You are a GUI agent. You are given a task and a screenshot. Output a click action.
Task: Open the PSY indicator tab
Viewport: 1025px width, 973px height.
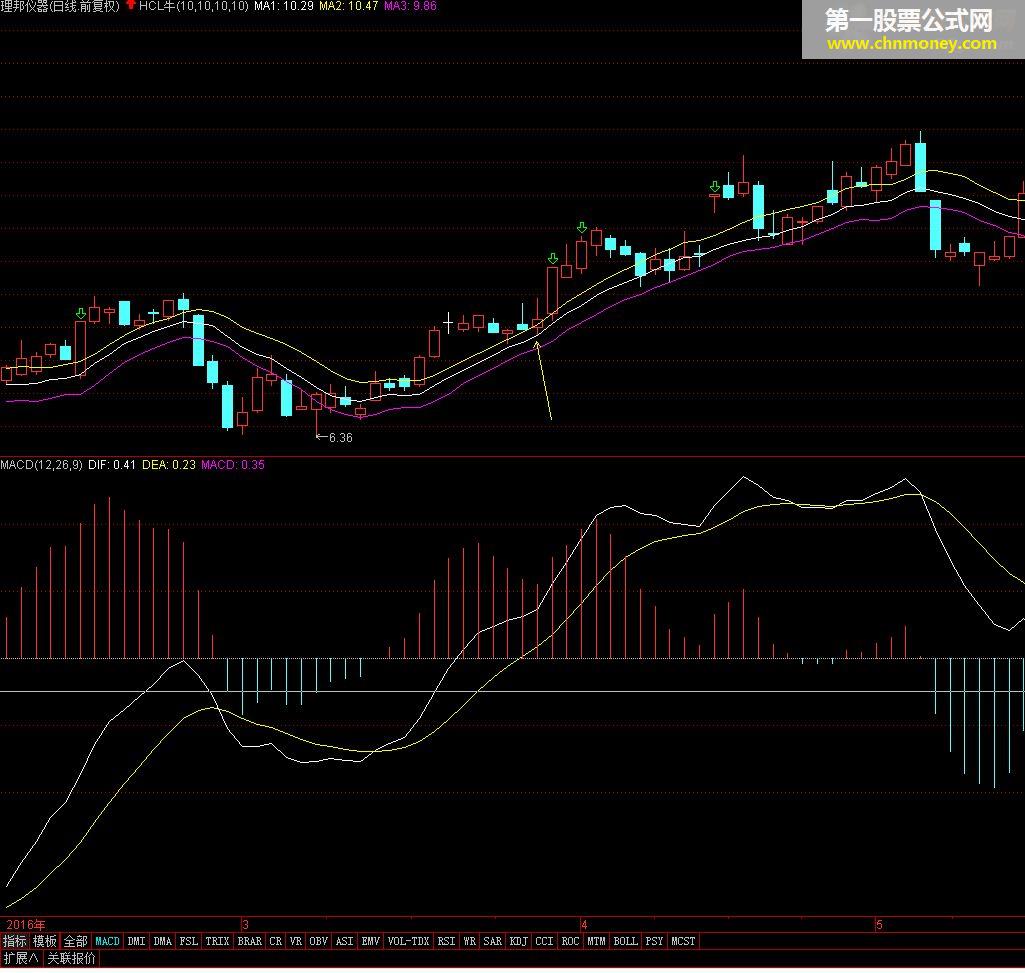pyautogui.click(x=654, y=941)
